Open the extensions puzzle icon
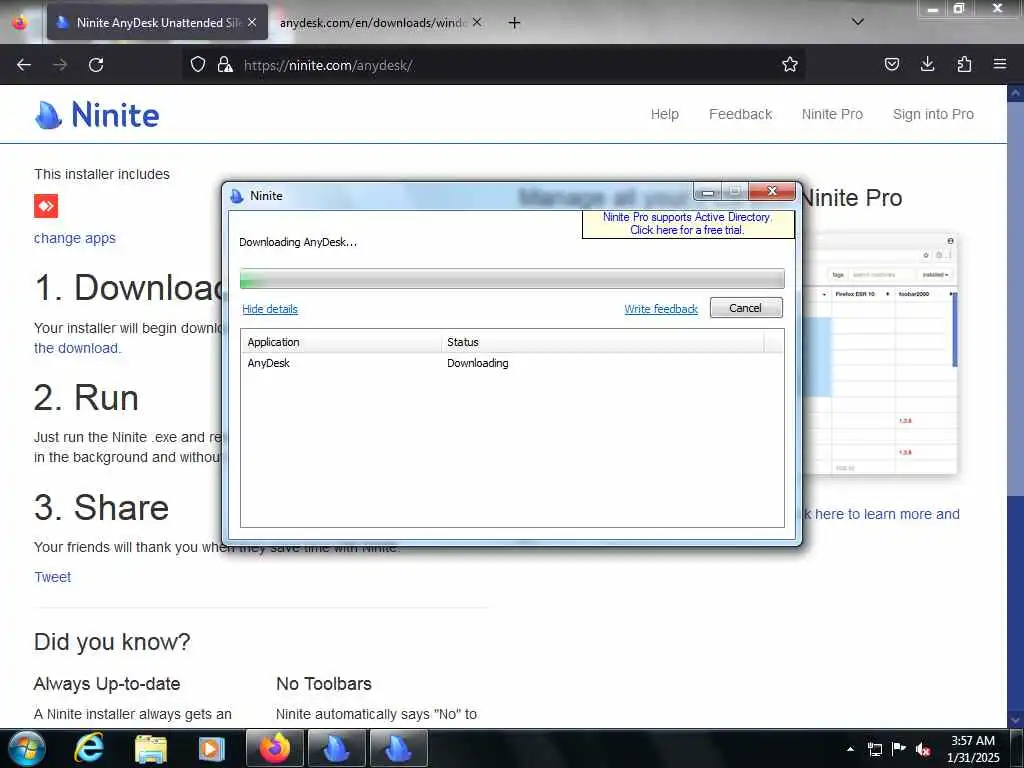 coord(964,64)
